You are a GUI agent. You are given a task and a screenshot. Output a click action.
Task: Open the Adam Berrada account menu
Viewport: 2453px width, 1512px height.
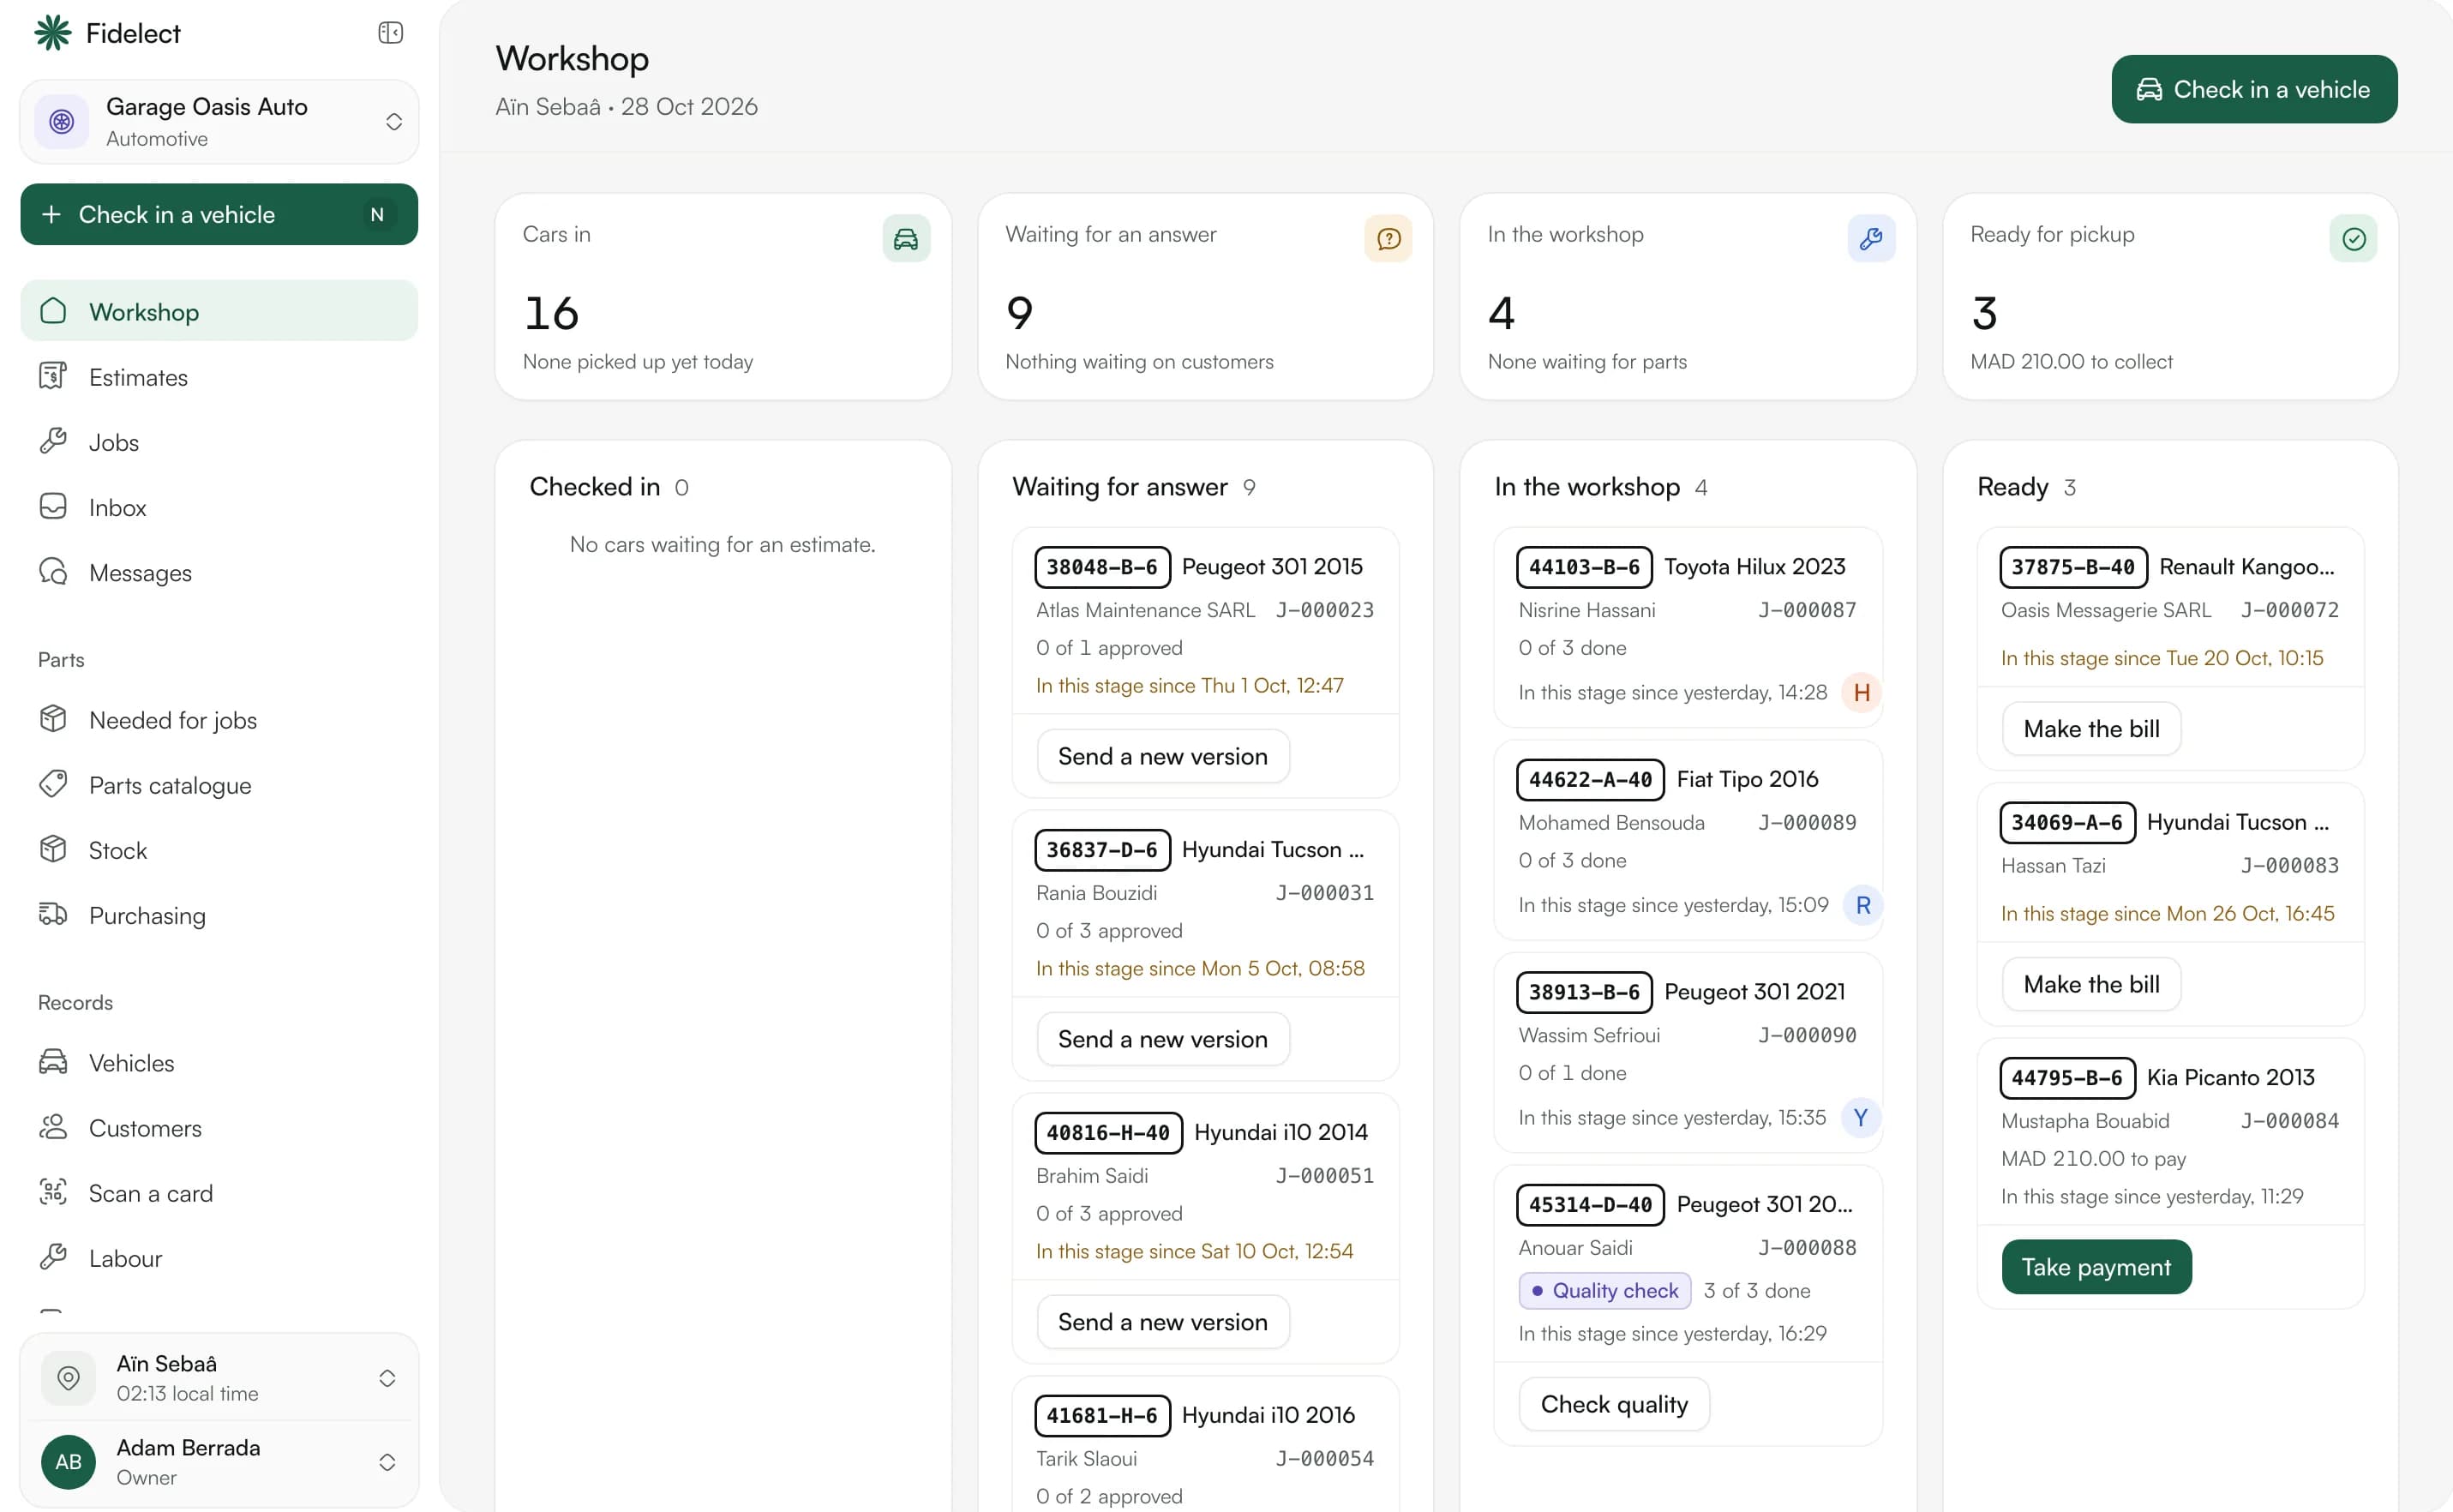219,1462
